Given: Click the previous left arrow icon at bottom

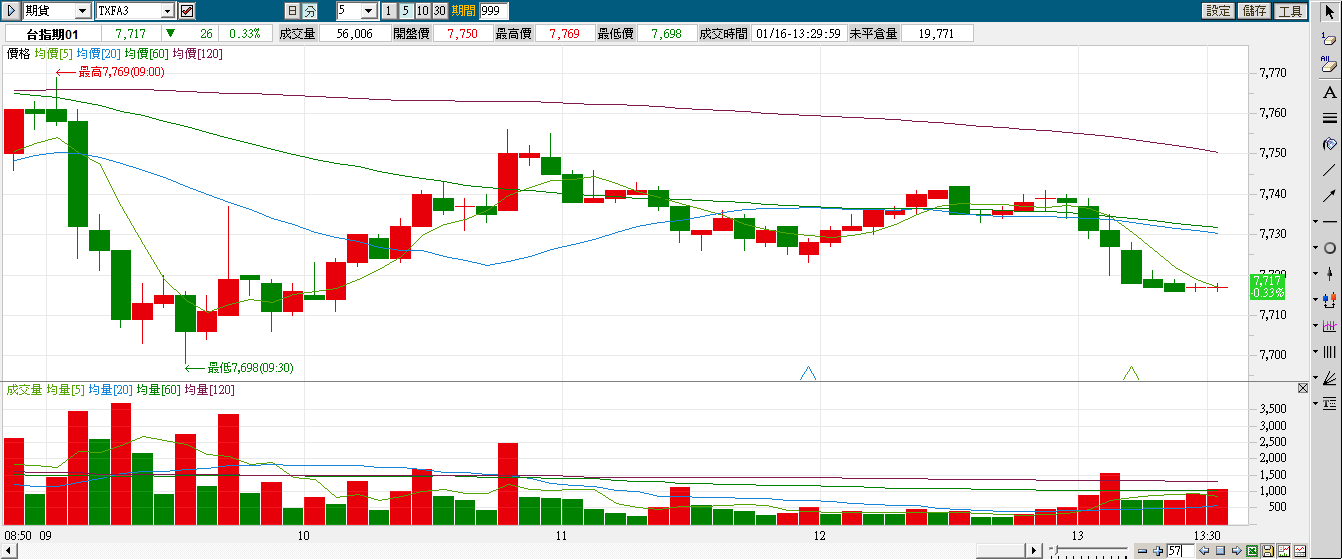Looking at the screenshot, I should tap(1205, 551).
